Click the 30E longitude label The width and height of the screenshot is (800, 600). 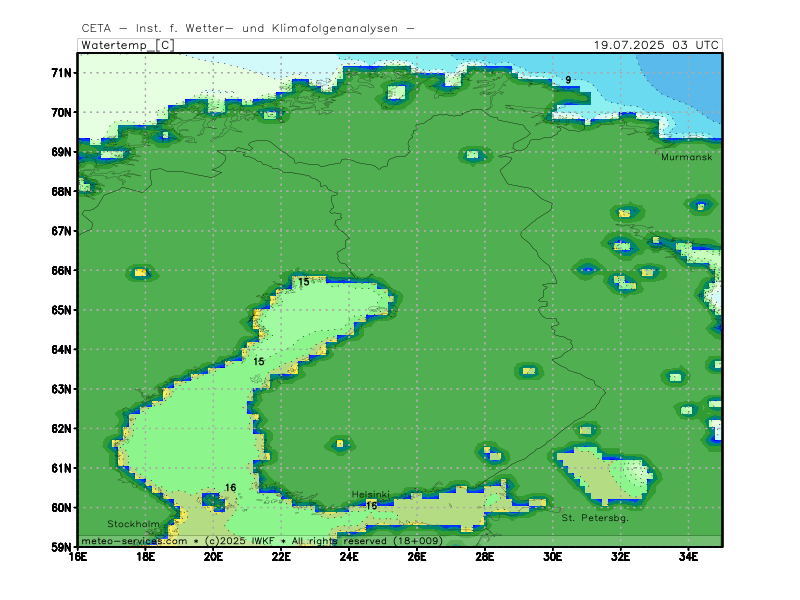tap(553, 556)
